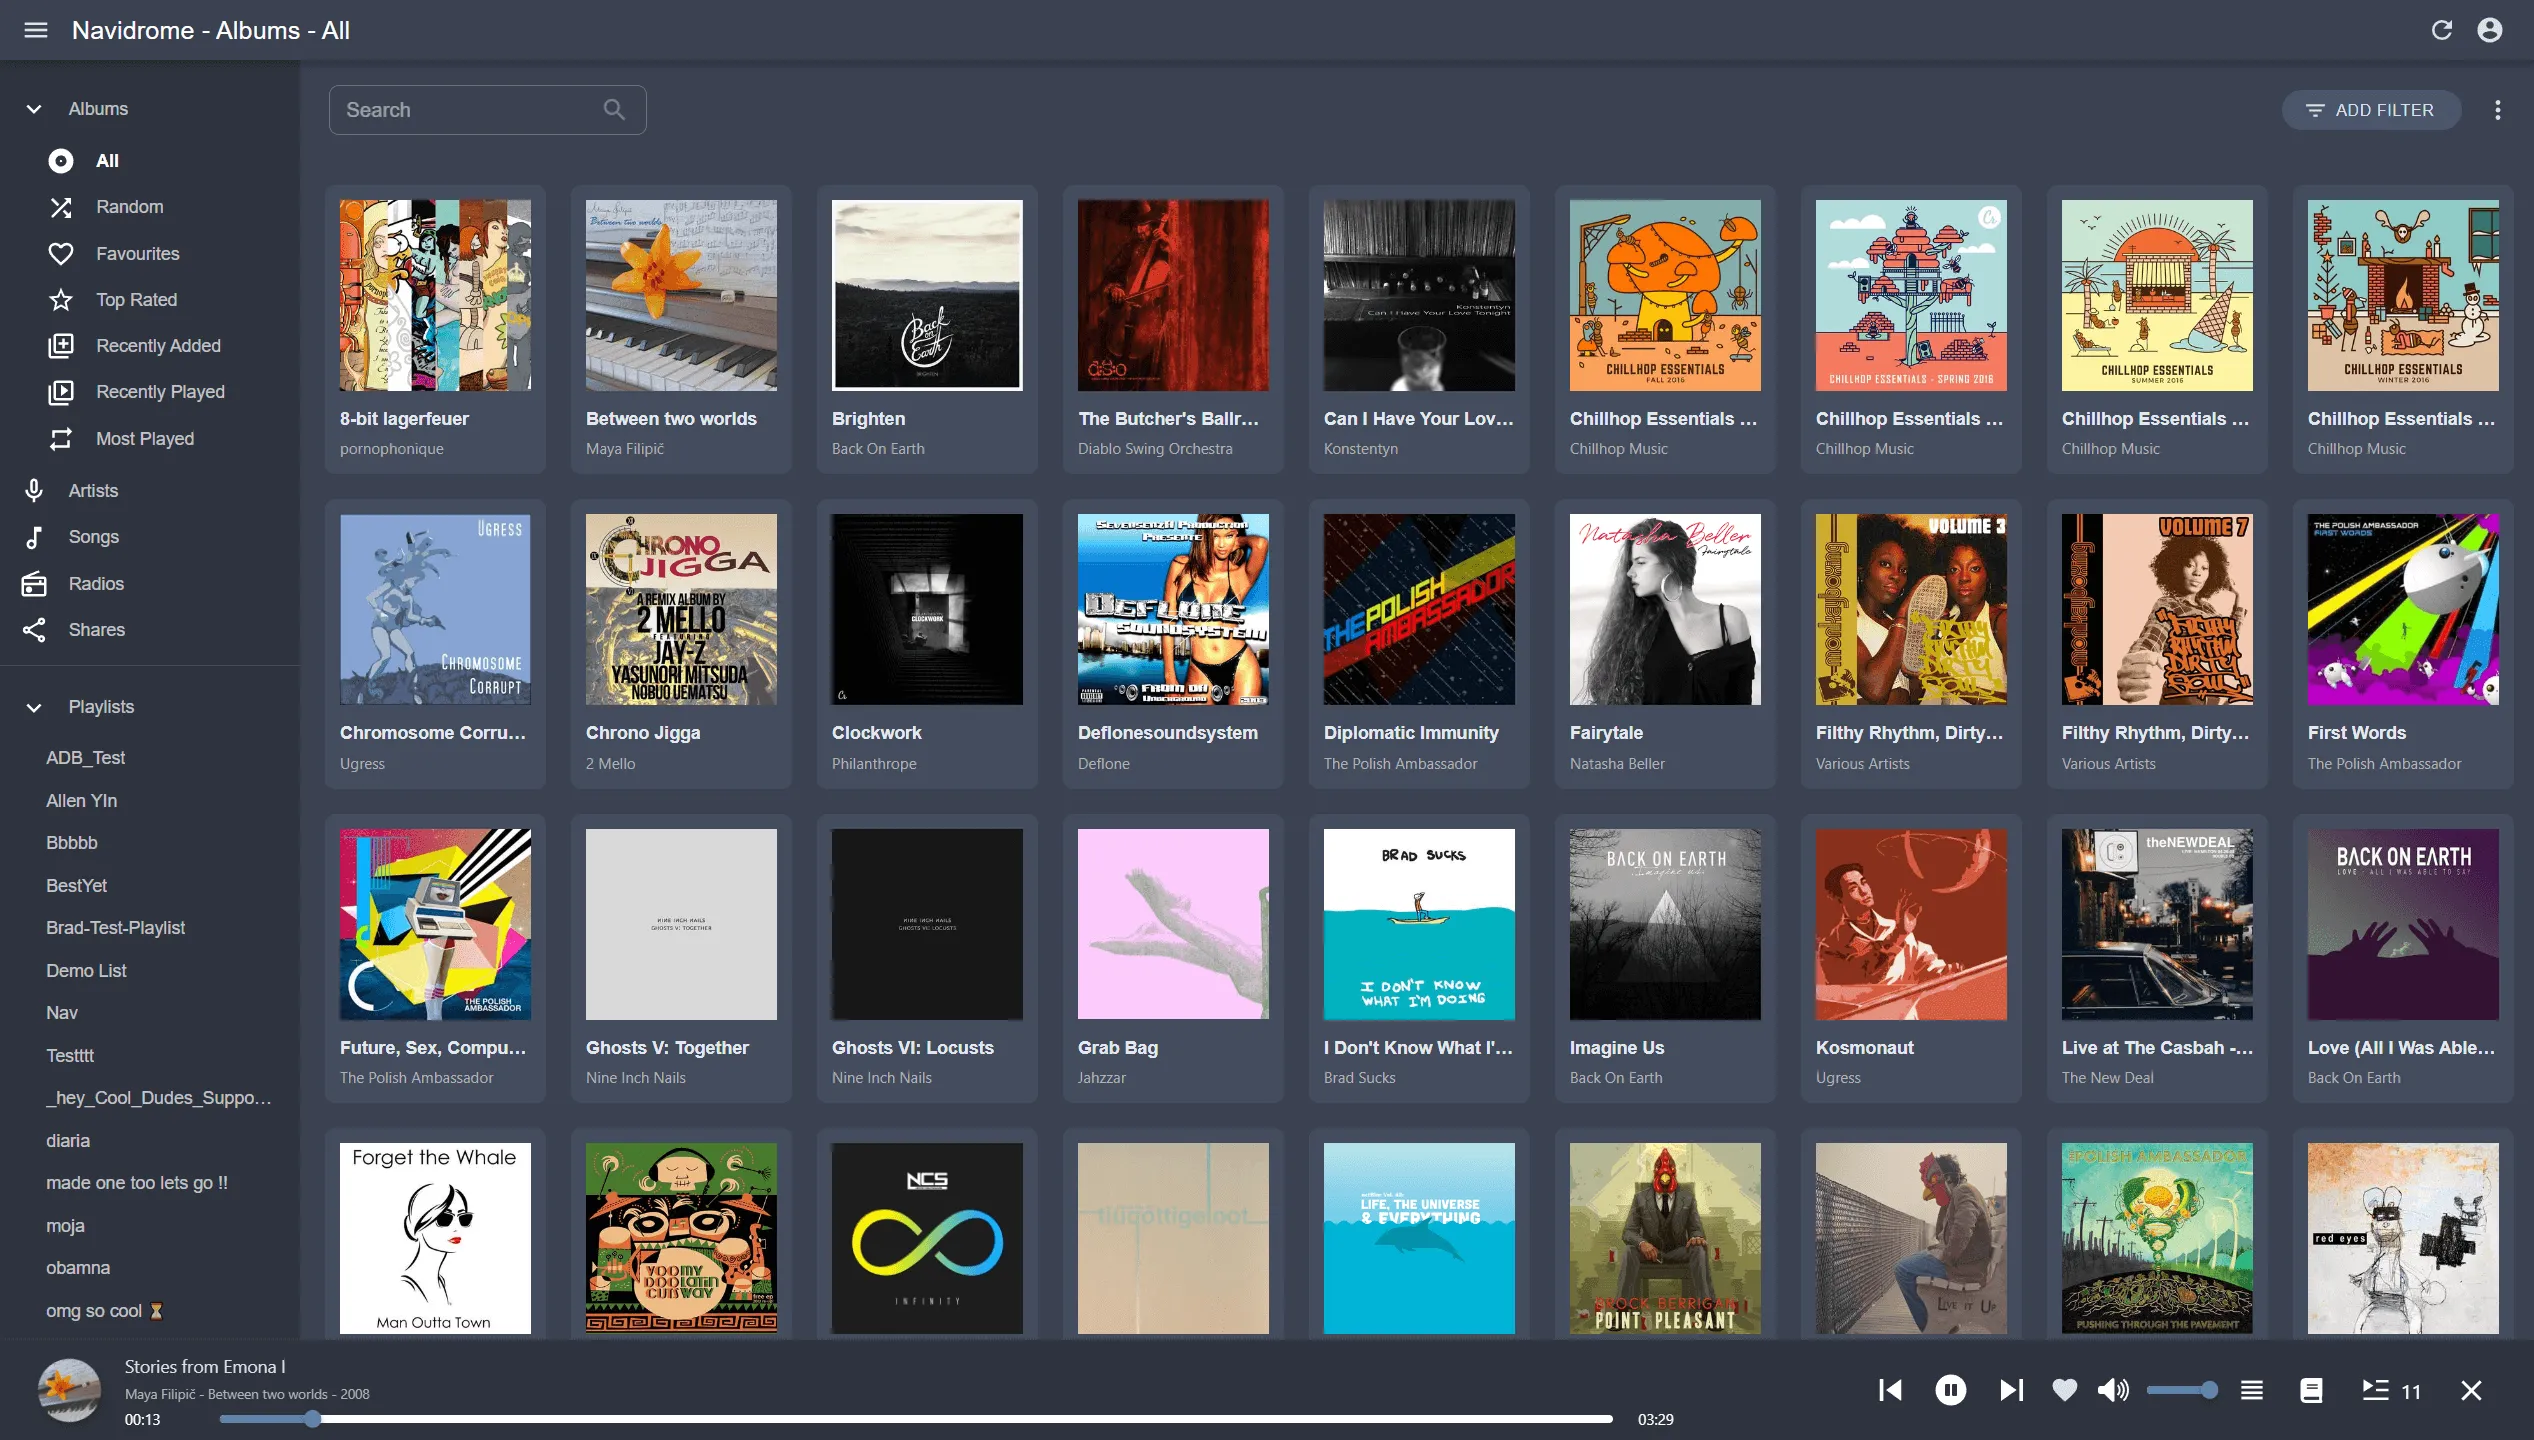The image size is (2534, 1440).
Task: Click the Artists microphone icon
Action: (x=34, y=491)
